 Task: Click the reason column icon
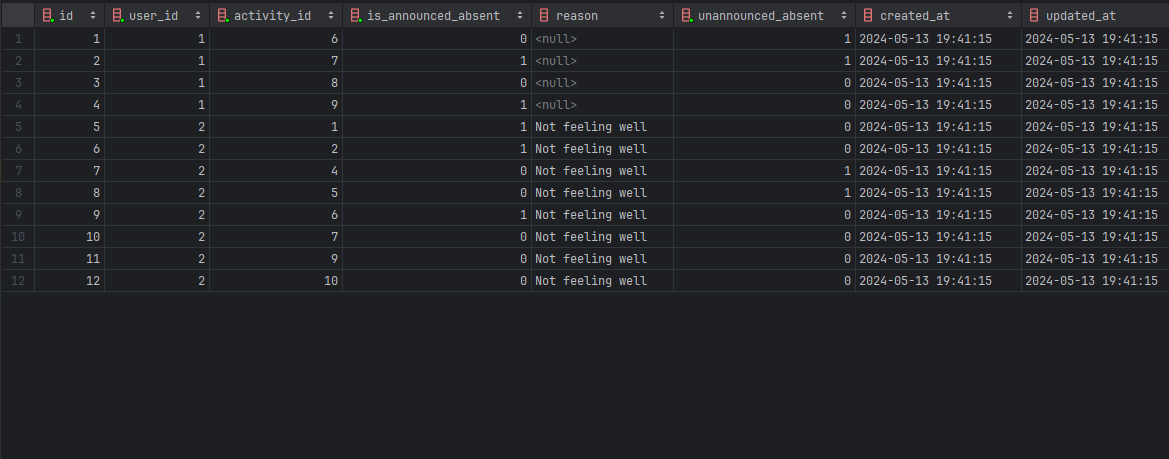(x=544, y=16)
